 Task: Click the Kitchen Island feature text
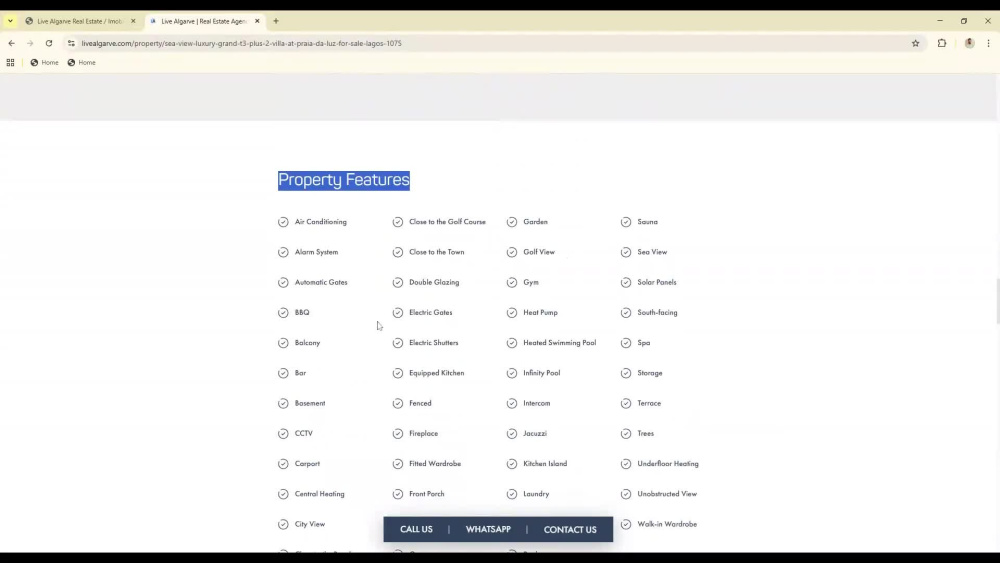545,464
